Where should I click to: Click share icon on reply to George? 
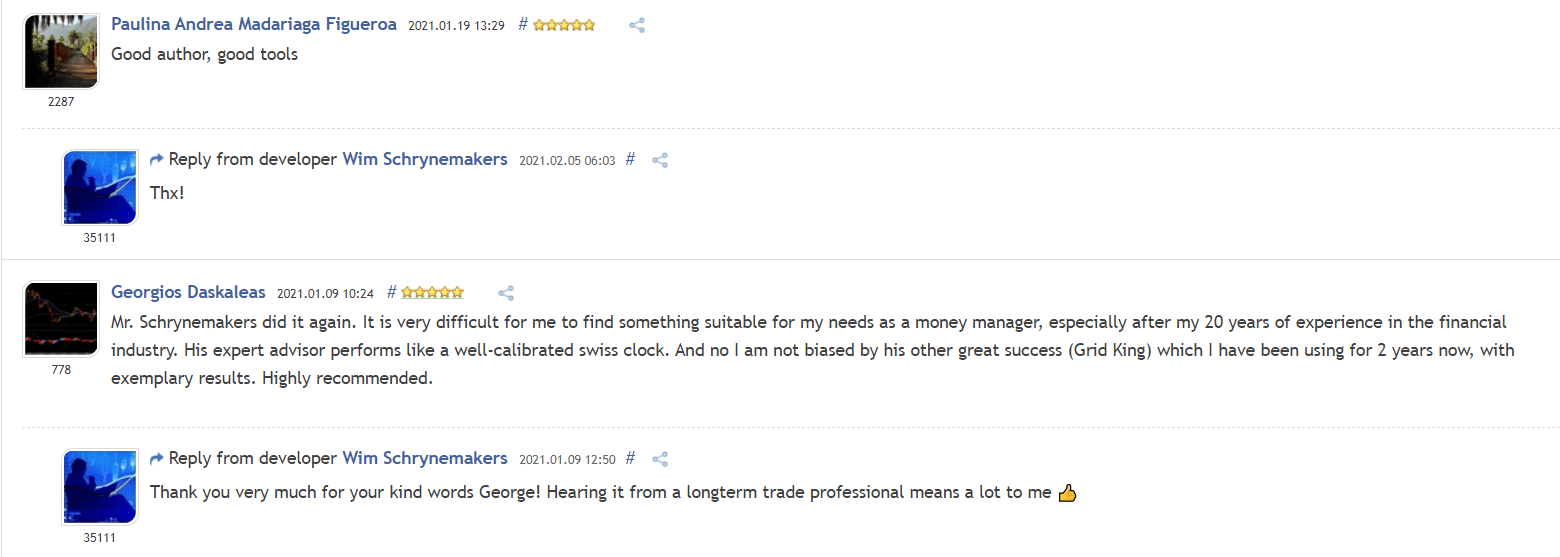coord(660,459)
